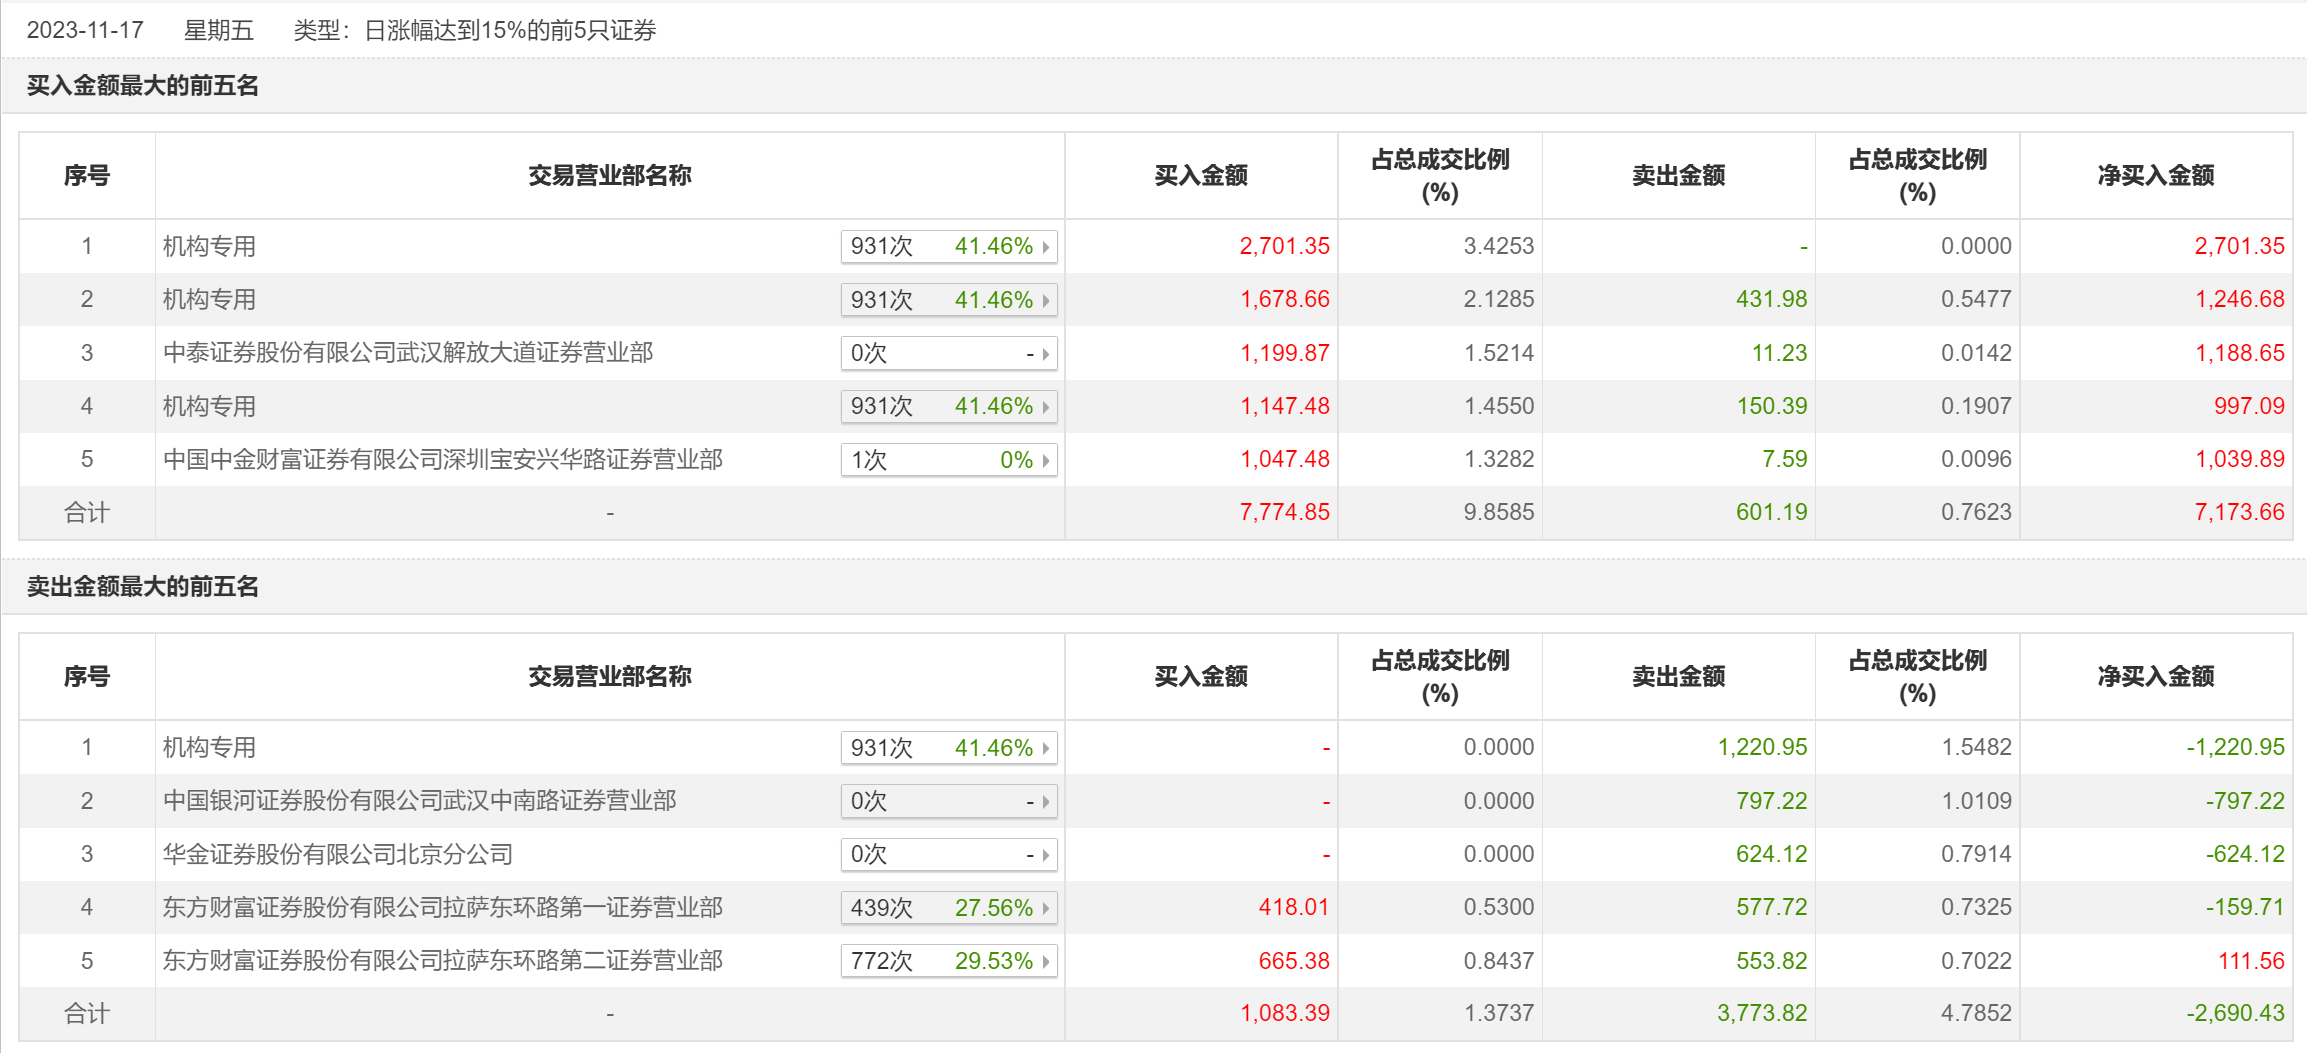Click 机构专用 in the row buying 2,701.35
This screenshot has width=2307, height=1053.
[209, 247]
